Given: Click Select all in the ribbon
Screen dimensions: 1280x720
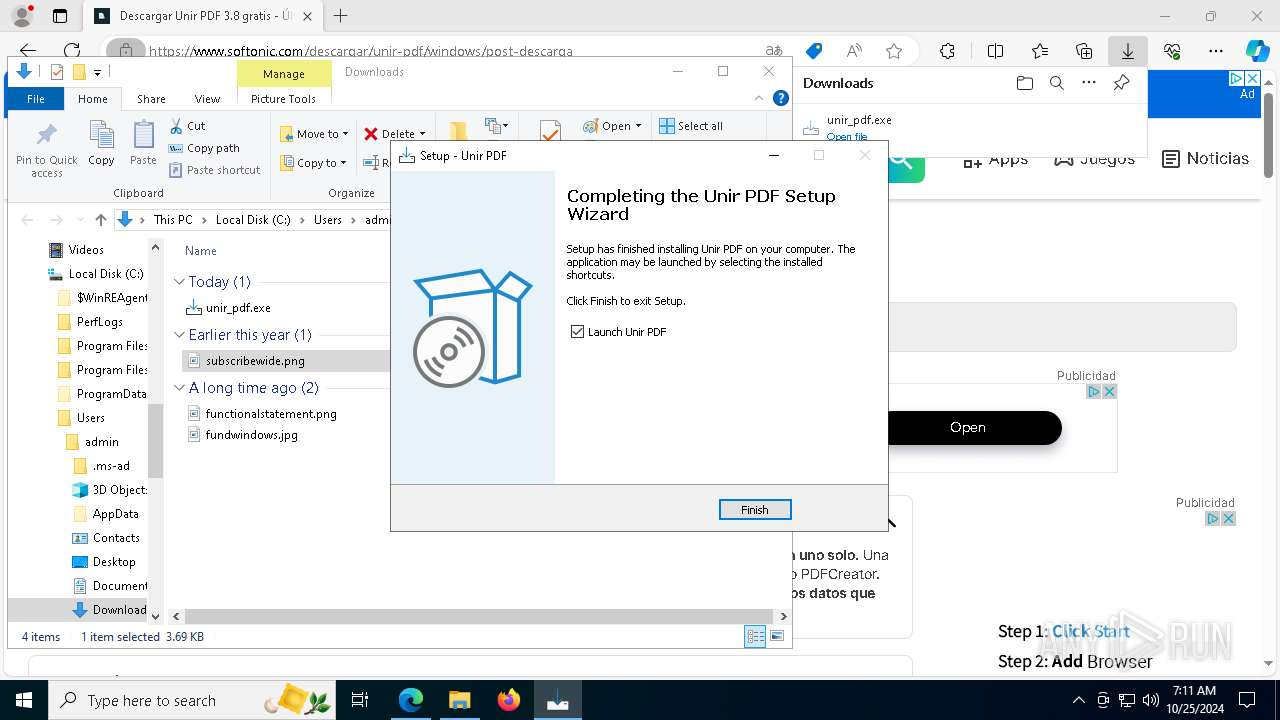Looking at the screenshot, I should pyautogui.click(x=690, y=126).
